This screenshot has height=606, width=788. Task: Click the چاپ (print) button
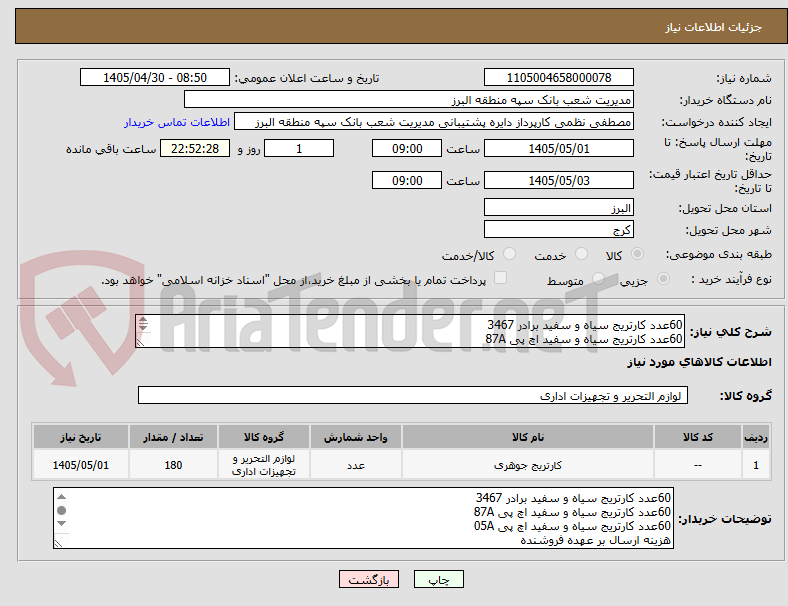pyautogui.click(x=438, y=579)
